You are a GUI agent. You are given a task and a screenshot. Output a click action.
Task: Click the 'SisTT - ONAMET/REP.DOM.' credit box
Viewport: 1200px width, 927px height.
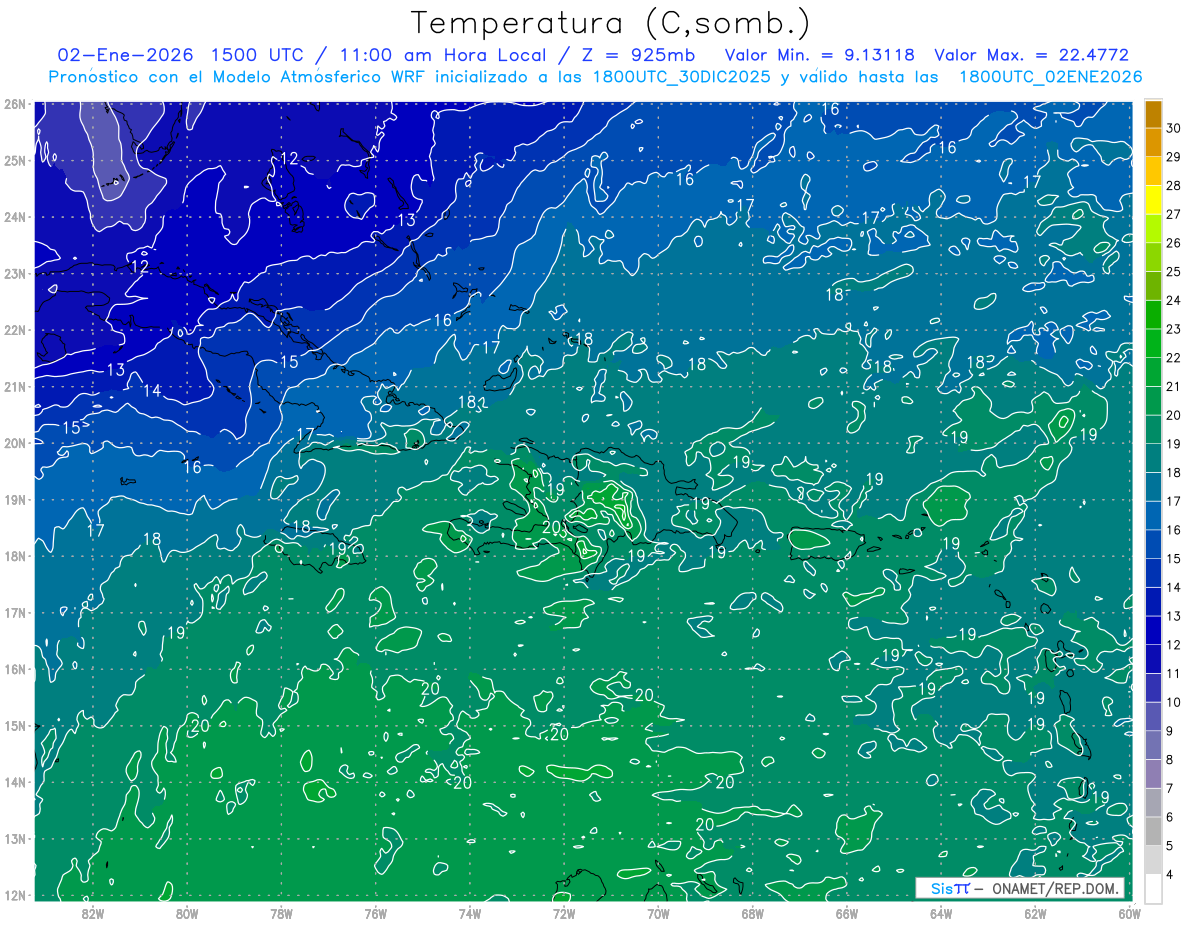1020,888
